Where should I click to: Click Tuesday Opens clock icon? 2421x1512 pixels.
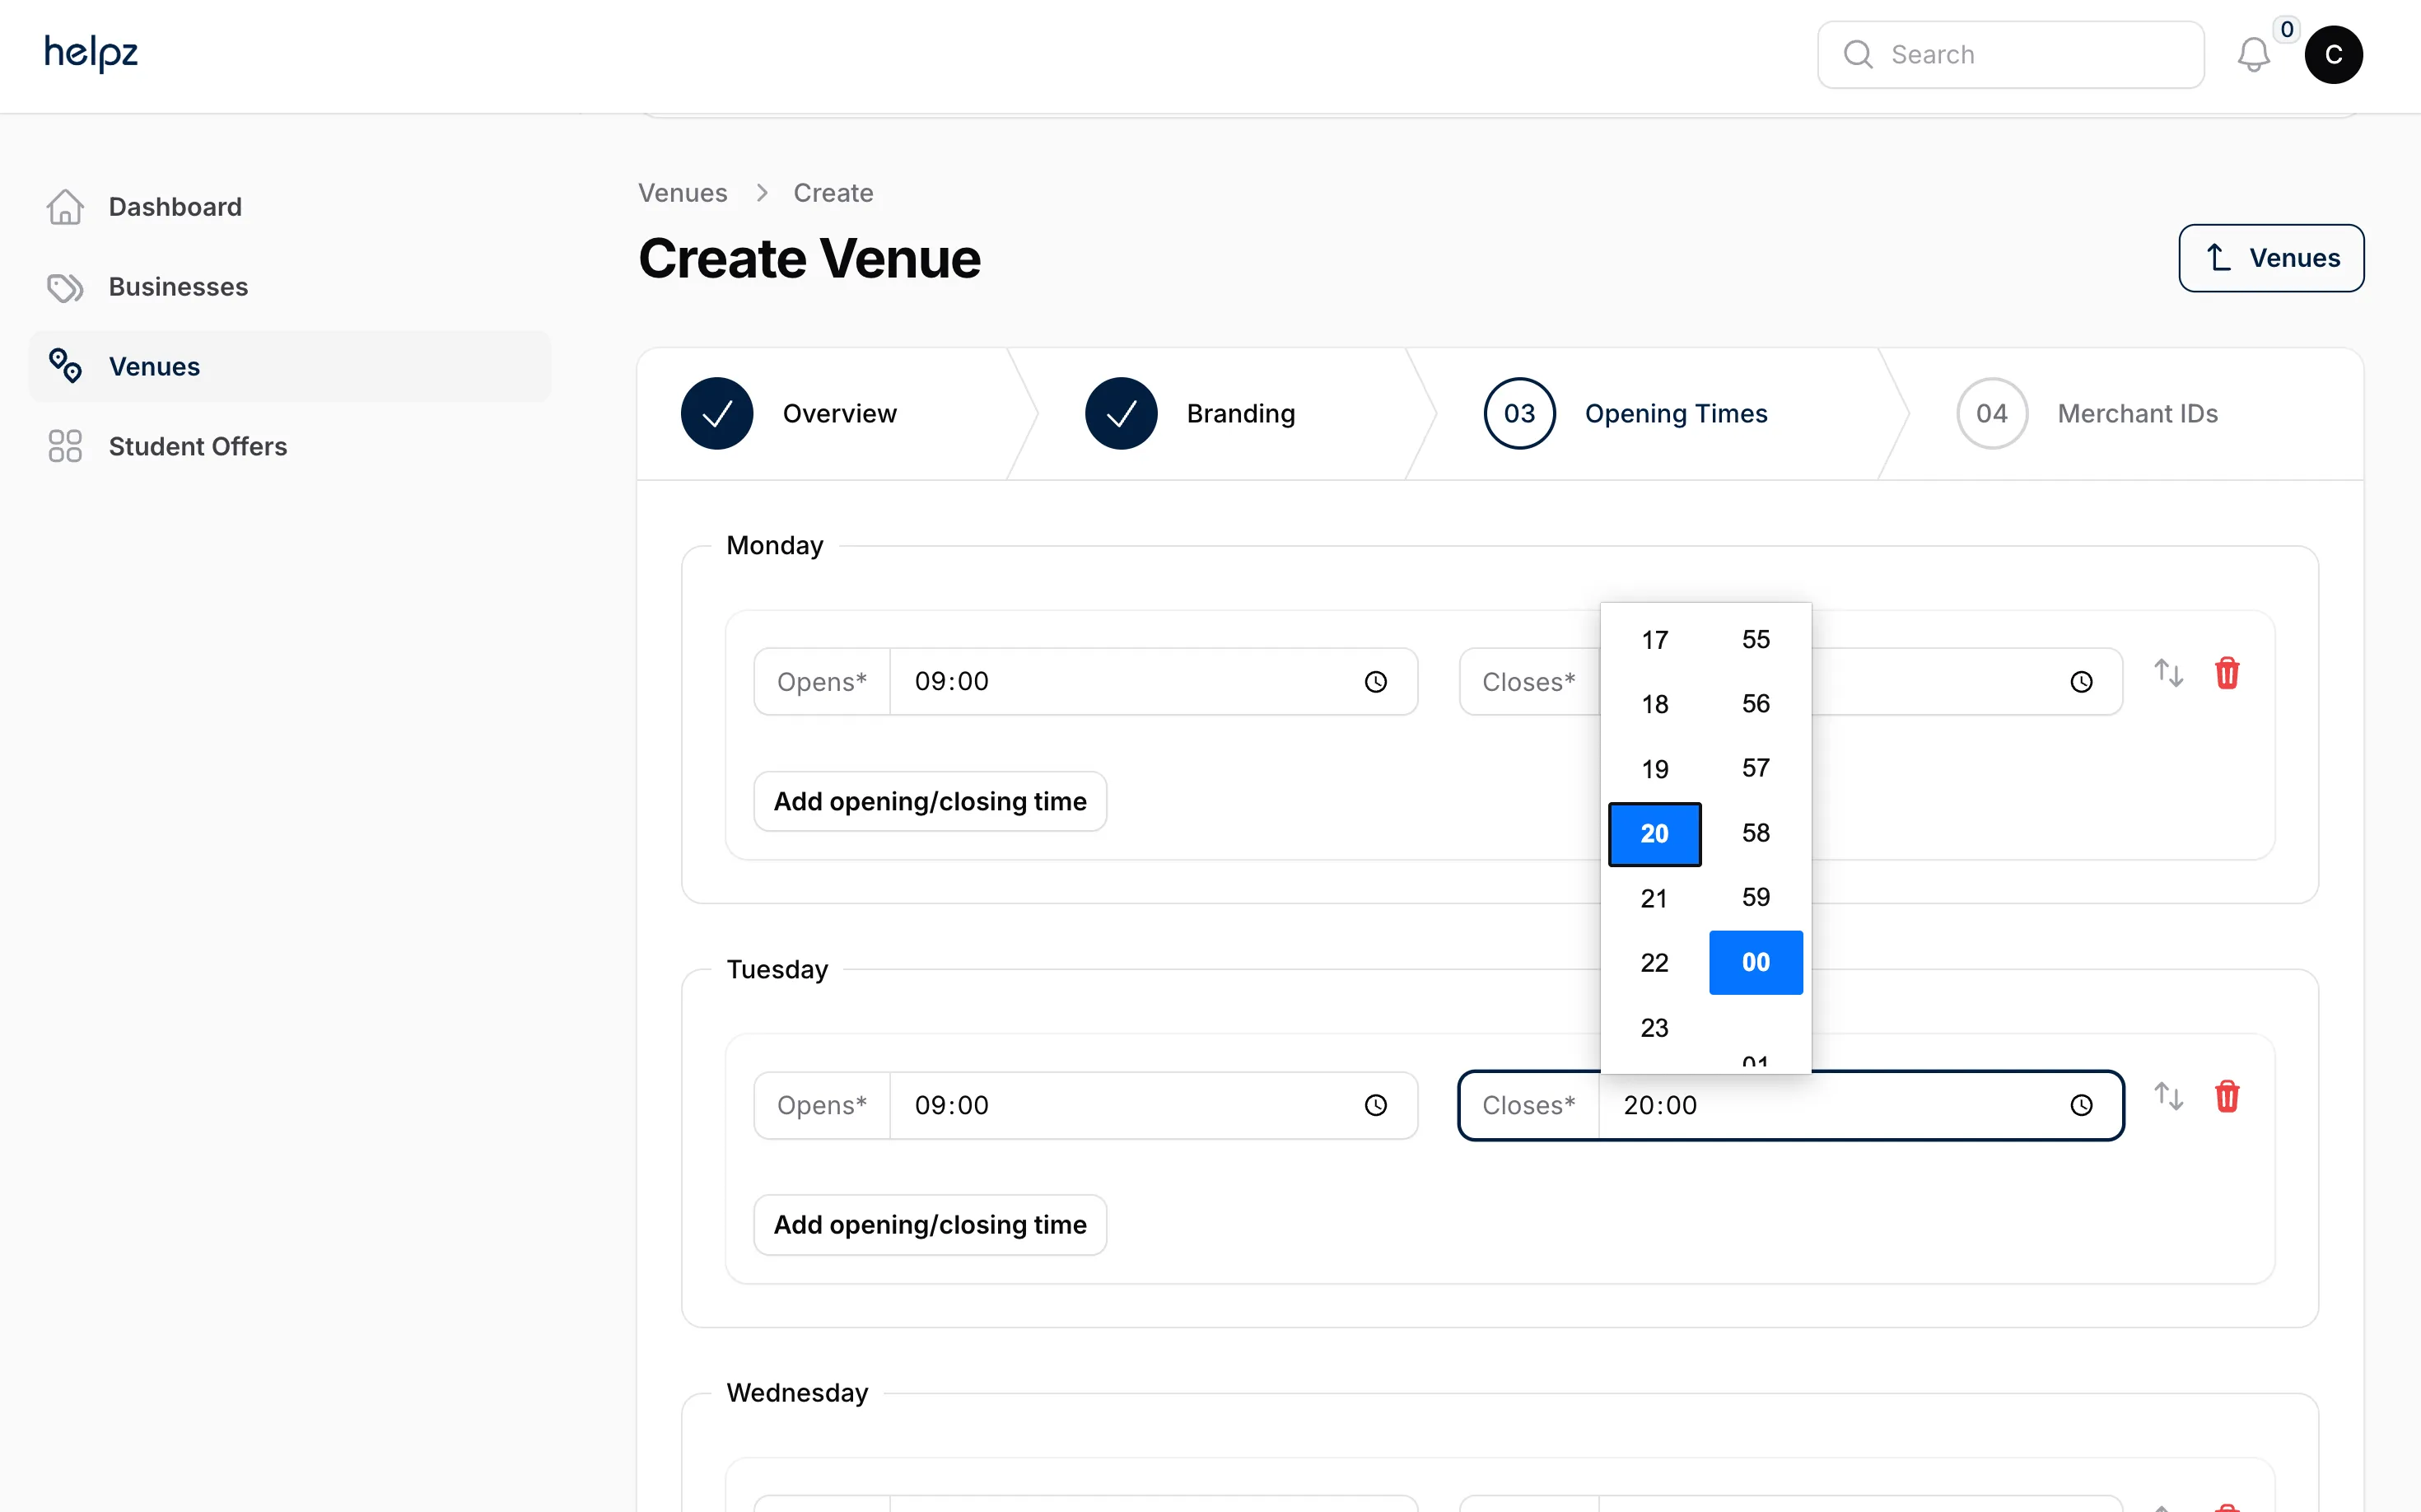pyautogui.click(x=1376, y=1105)
